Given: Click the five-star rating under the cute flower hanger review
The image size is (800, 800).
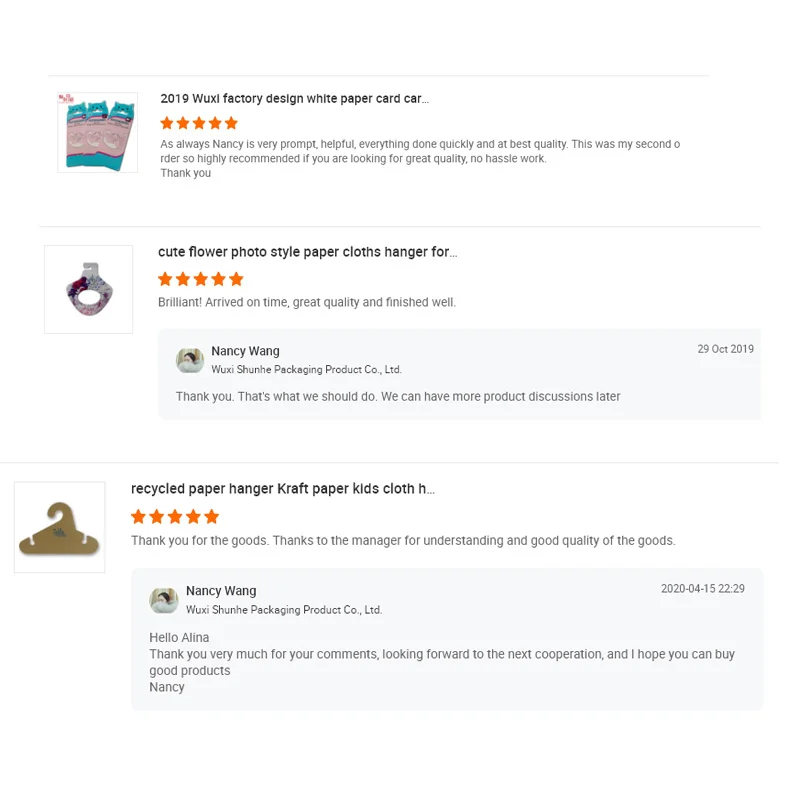Looking at the screenshot, I should [200, 279].
